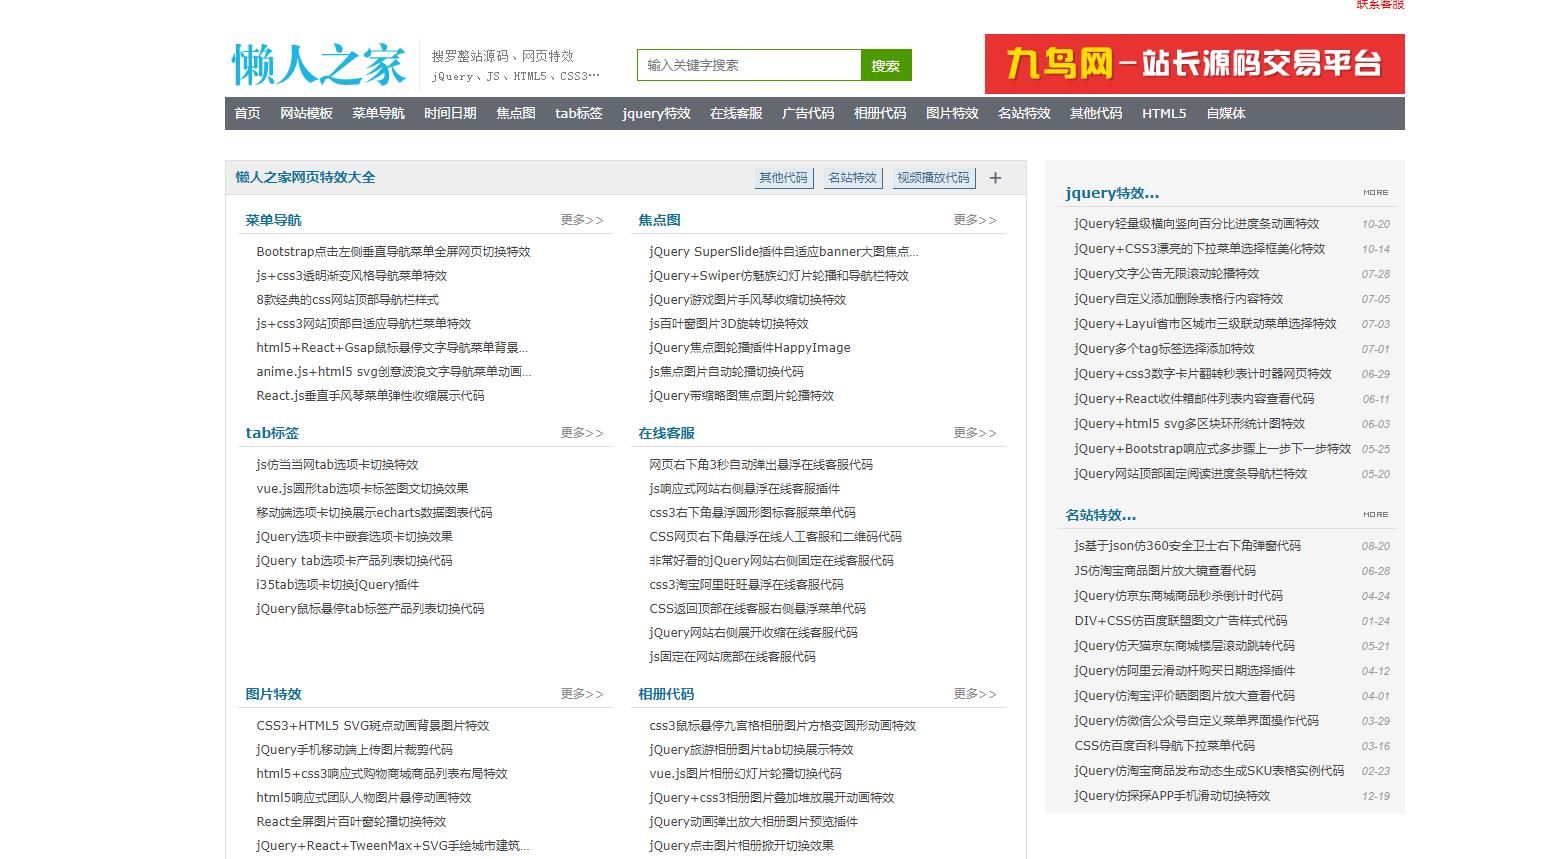Focus the keyword search input field
Image resolution: width=1543 pixels, height=859 pixels.
[749, 65]
